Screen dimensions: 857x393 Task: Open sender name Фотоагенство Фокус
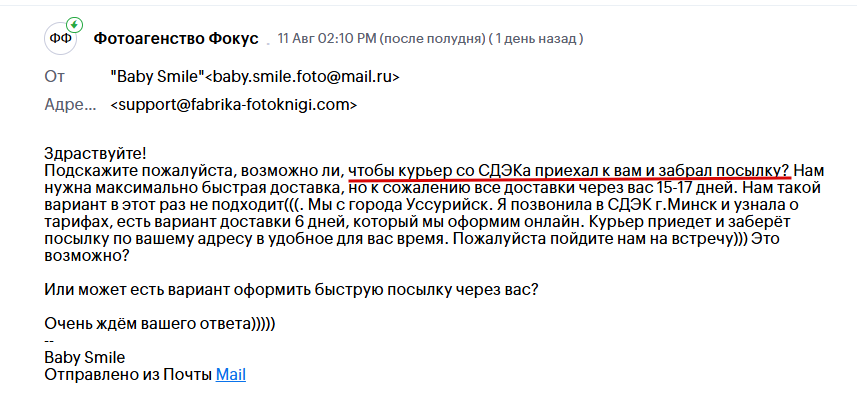(x=176, y=39)
